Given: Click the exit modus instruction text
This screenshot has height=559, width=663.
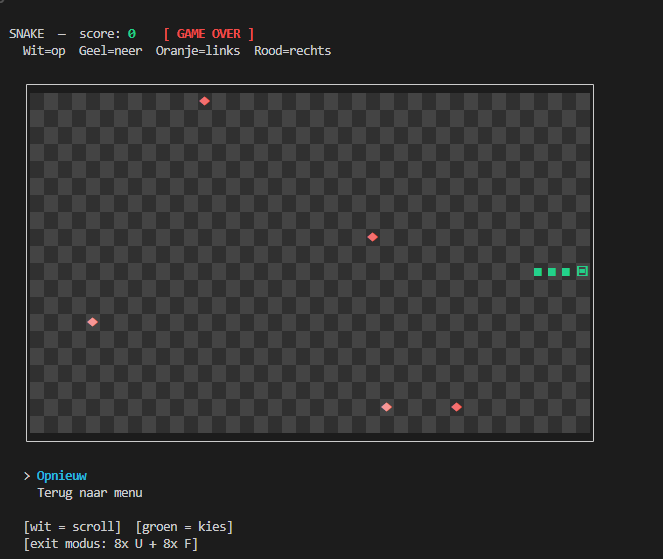Looking at the screenshot, I should 111,544.
